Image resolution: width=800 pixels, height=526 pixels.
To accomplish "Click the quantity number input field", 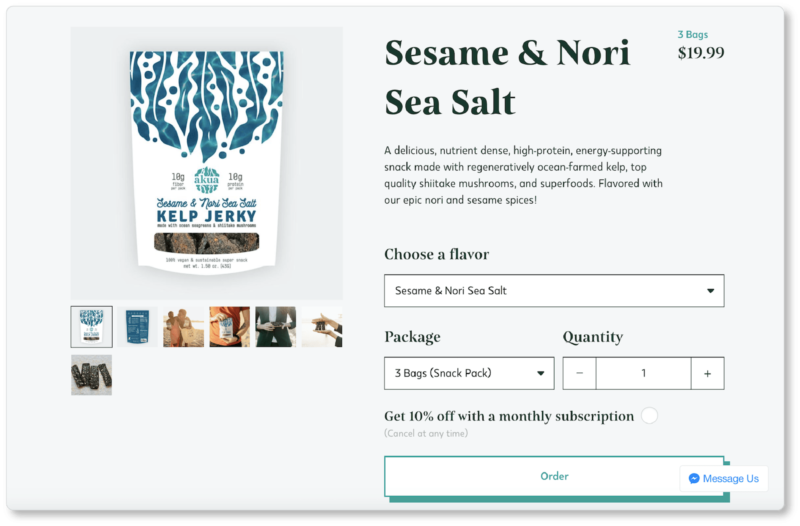I will pyautogui.click(x=643, y=373).
